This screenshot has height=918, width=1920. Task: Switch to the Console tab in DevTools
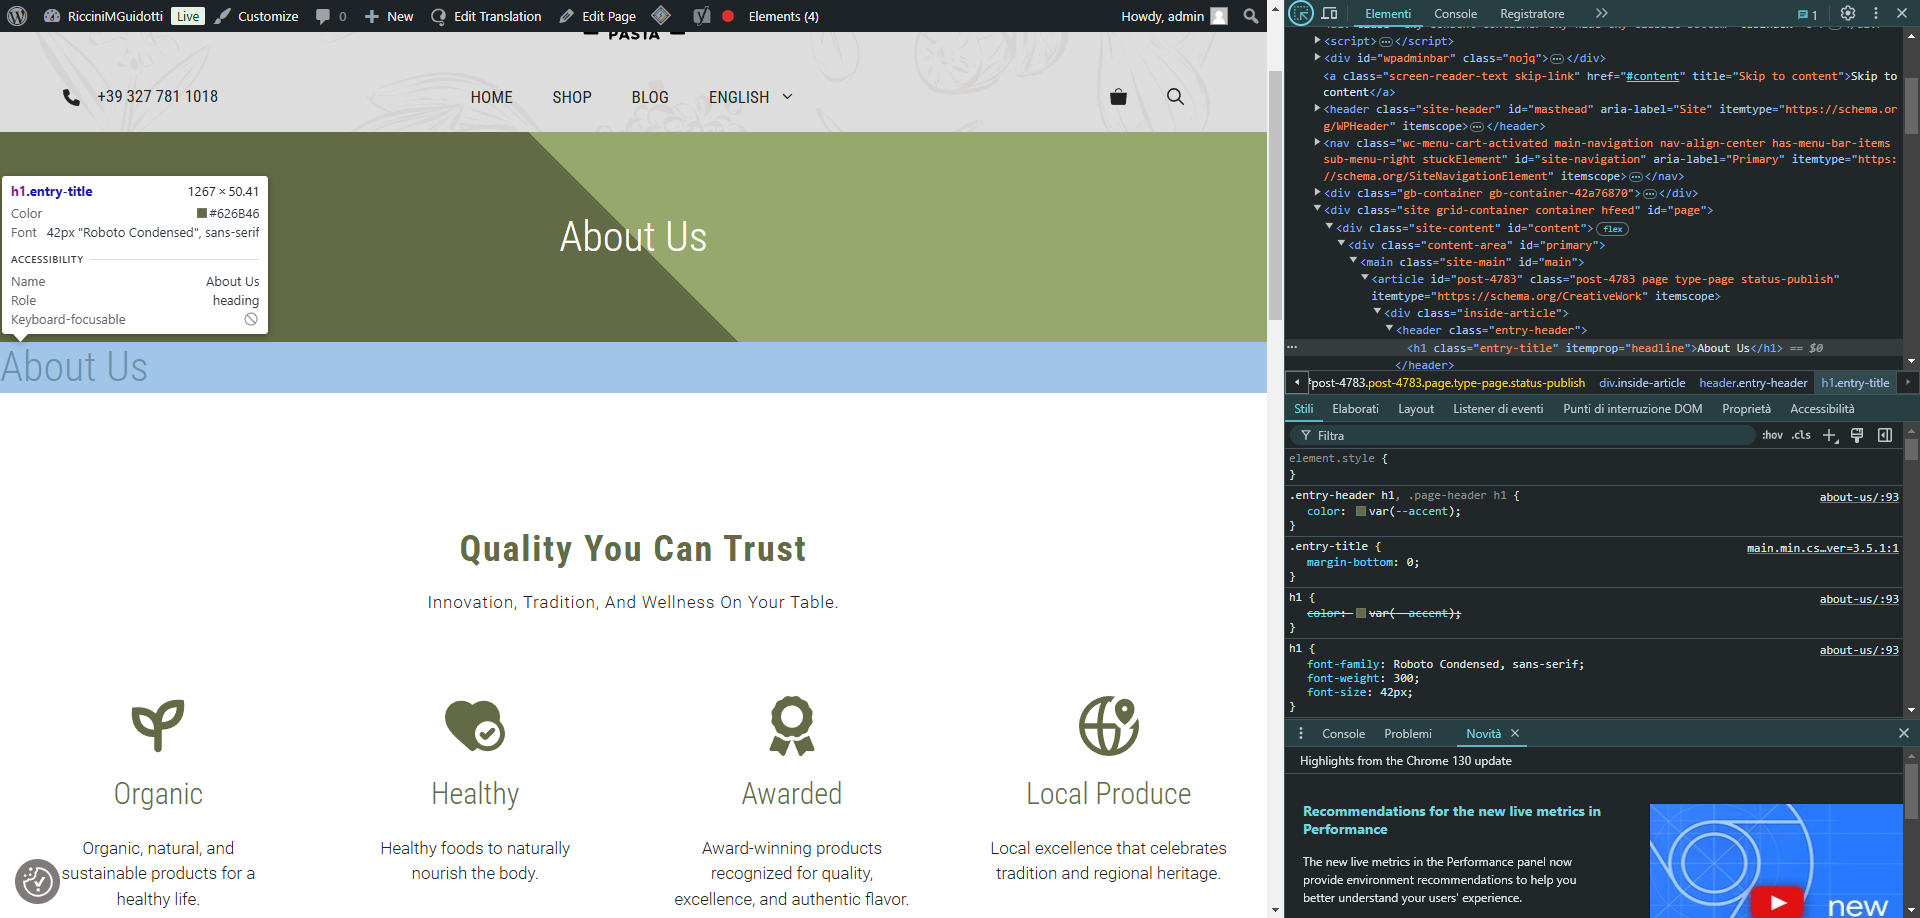click(1455, 14)
